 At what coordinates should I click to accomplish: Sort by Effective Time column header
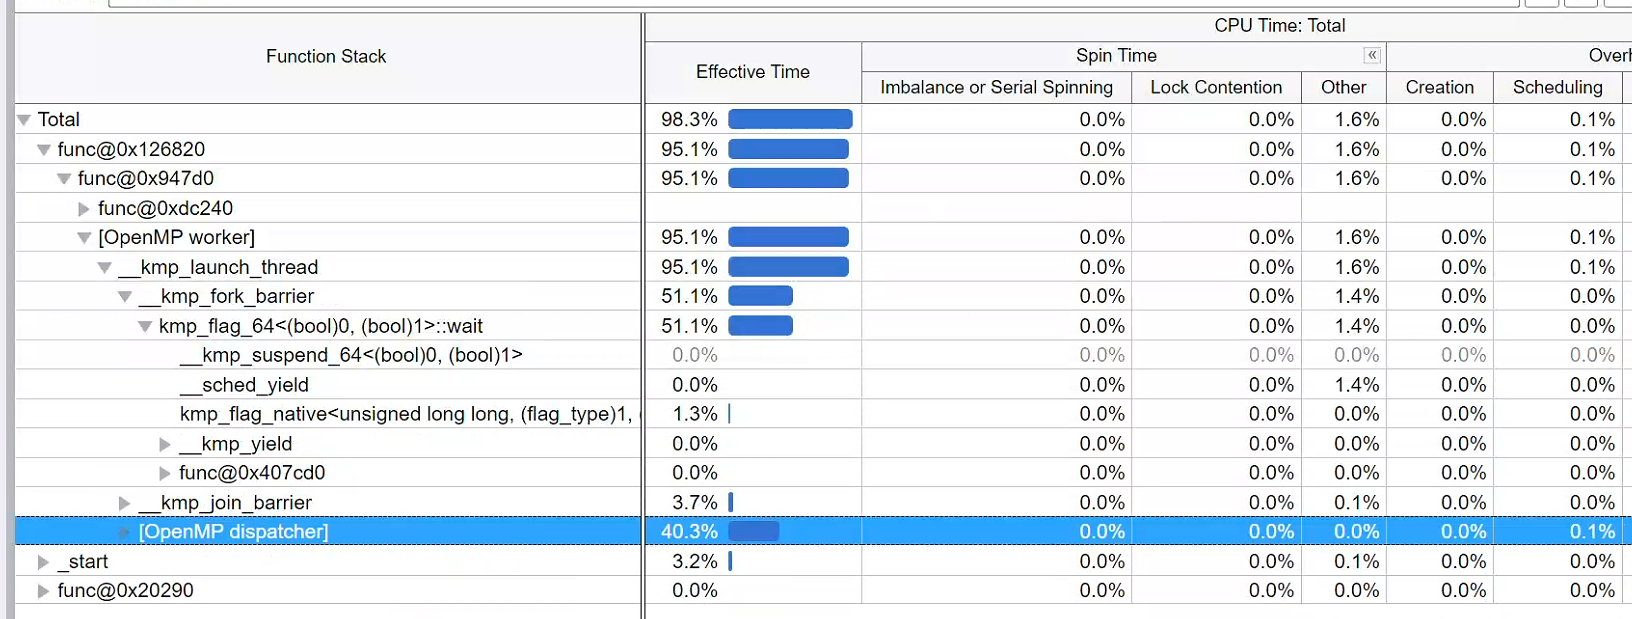752,72
